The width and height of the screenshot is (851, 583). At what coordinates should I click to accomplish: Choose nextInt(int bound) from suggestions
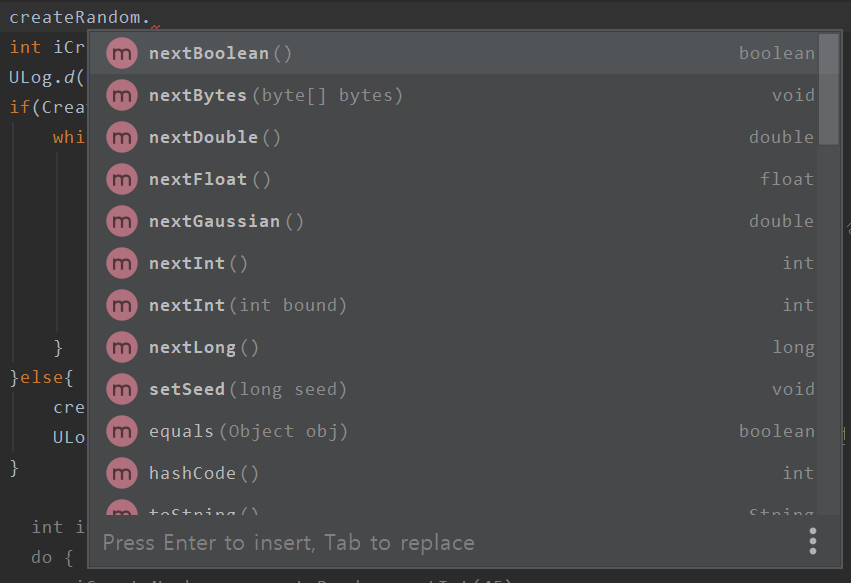[x=247, y=305]
